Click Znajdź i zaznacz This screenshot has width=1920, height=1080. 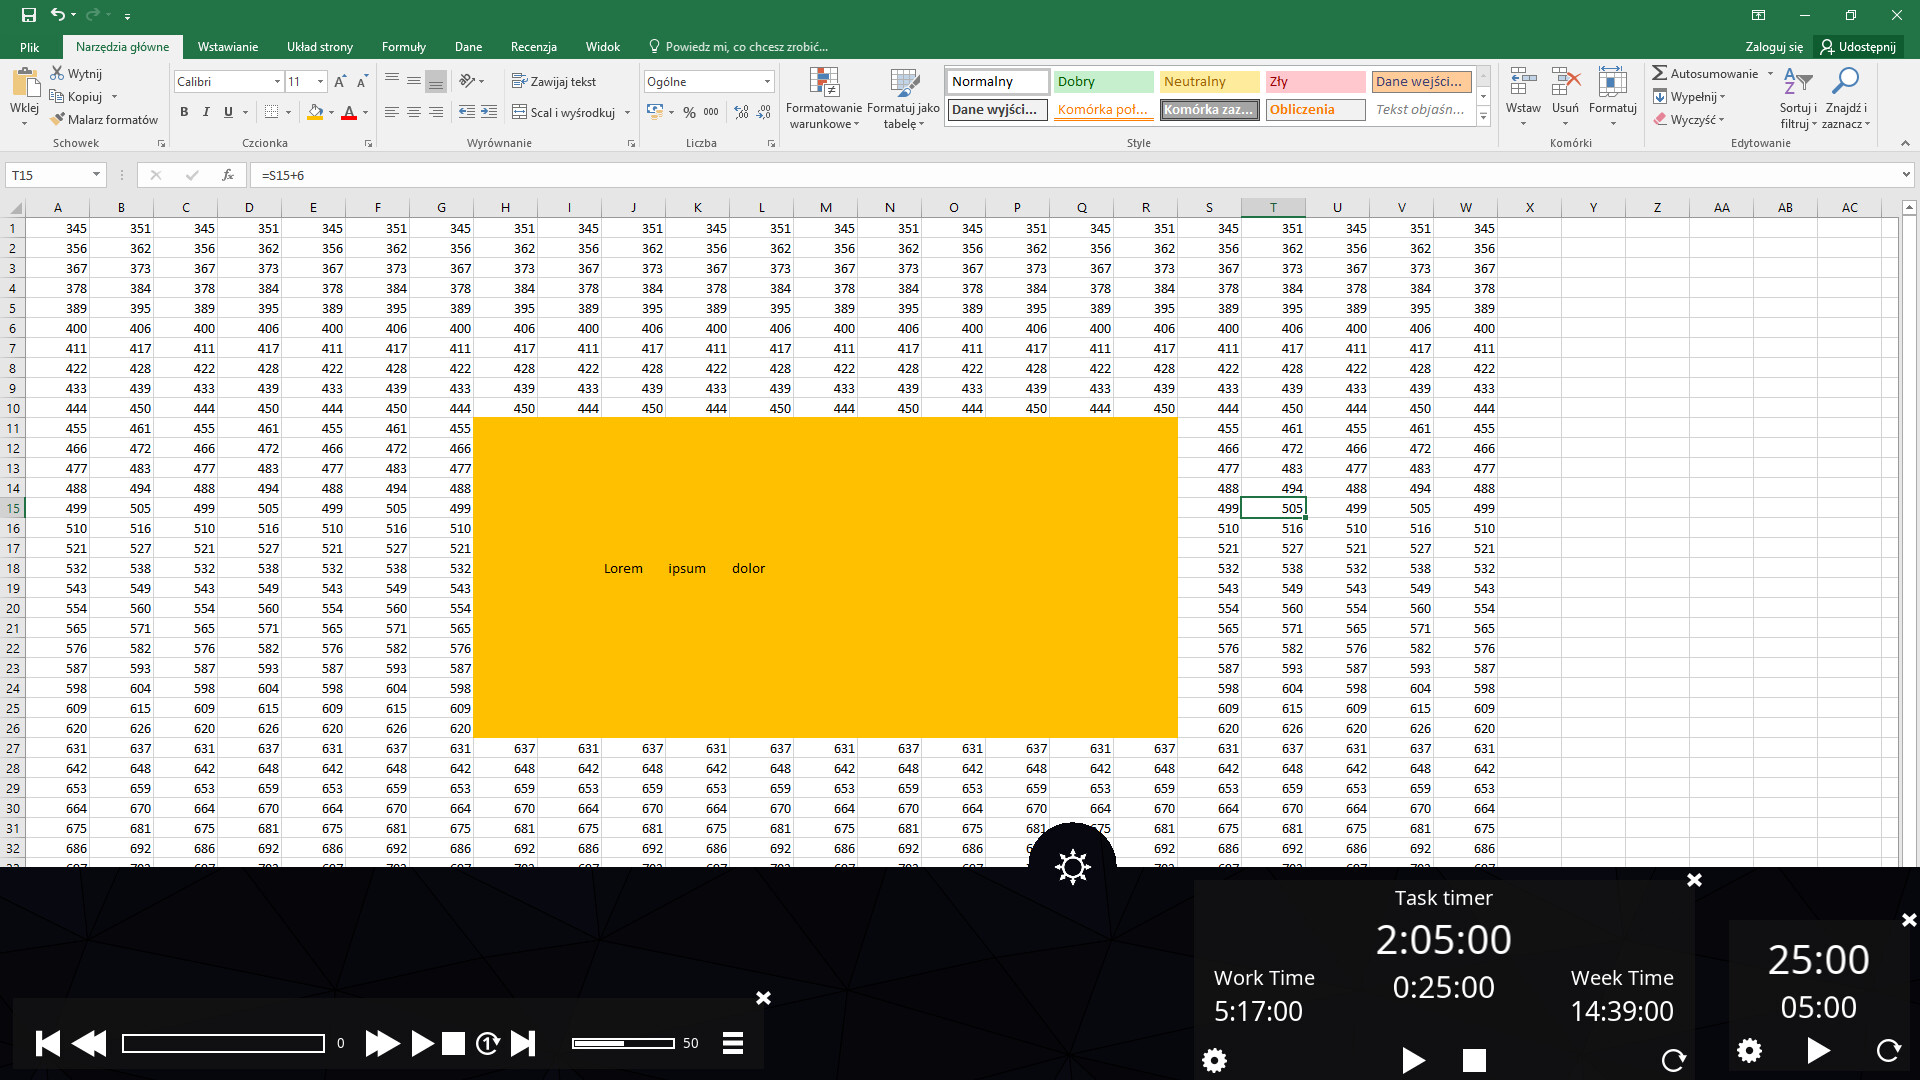tap(1846, 97)
